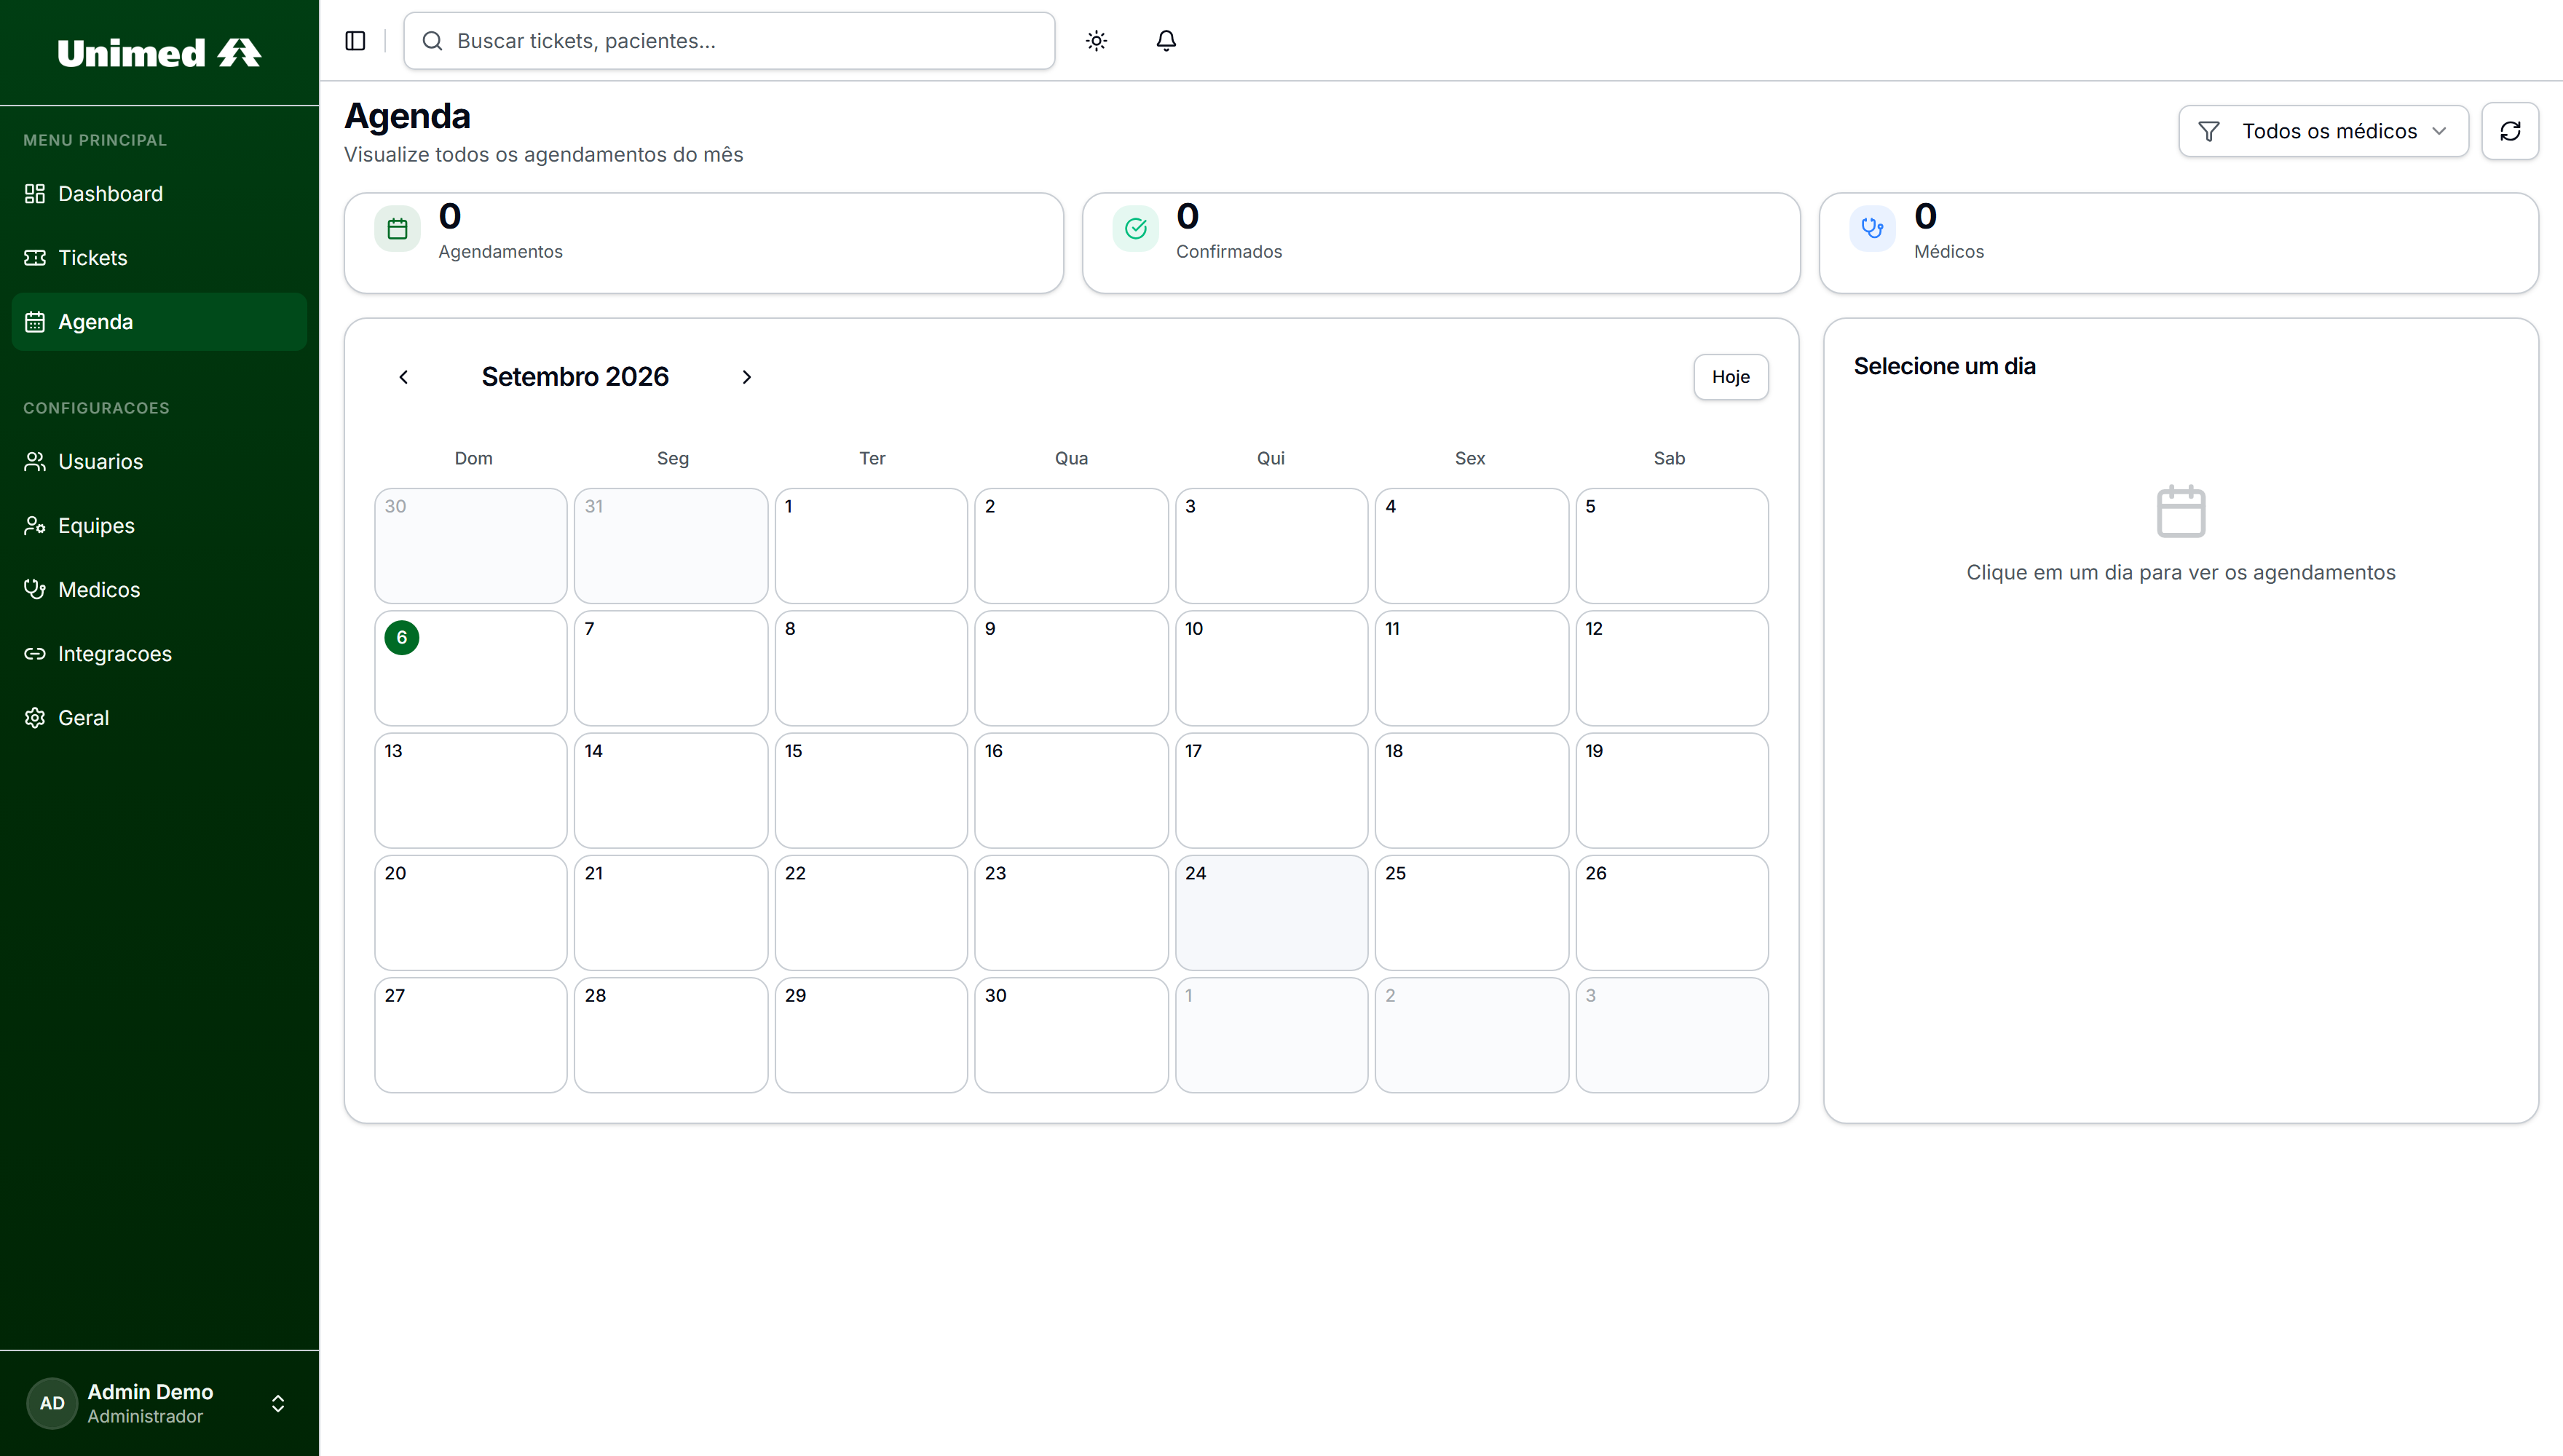This screenshot has width=2563, height=1456.
Task: Open Todos os médicos filter dropdown
Action: click(2323, 131)
